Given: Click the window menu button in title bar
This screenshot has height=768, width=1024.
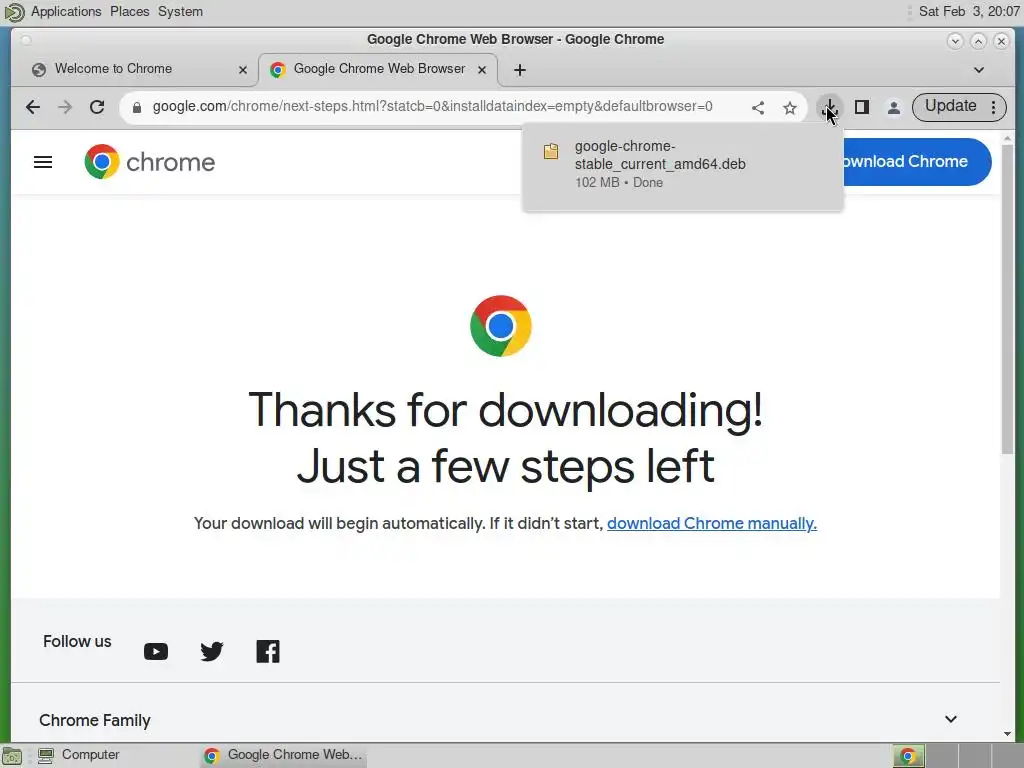Looking at the screenshot, I should [x=26, y=40].
